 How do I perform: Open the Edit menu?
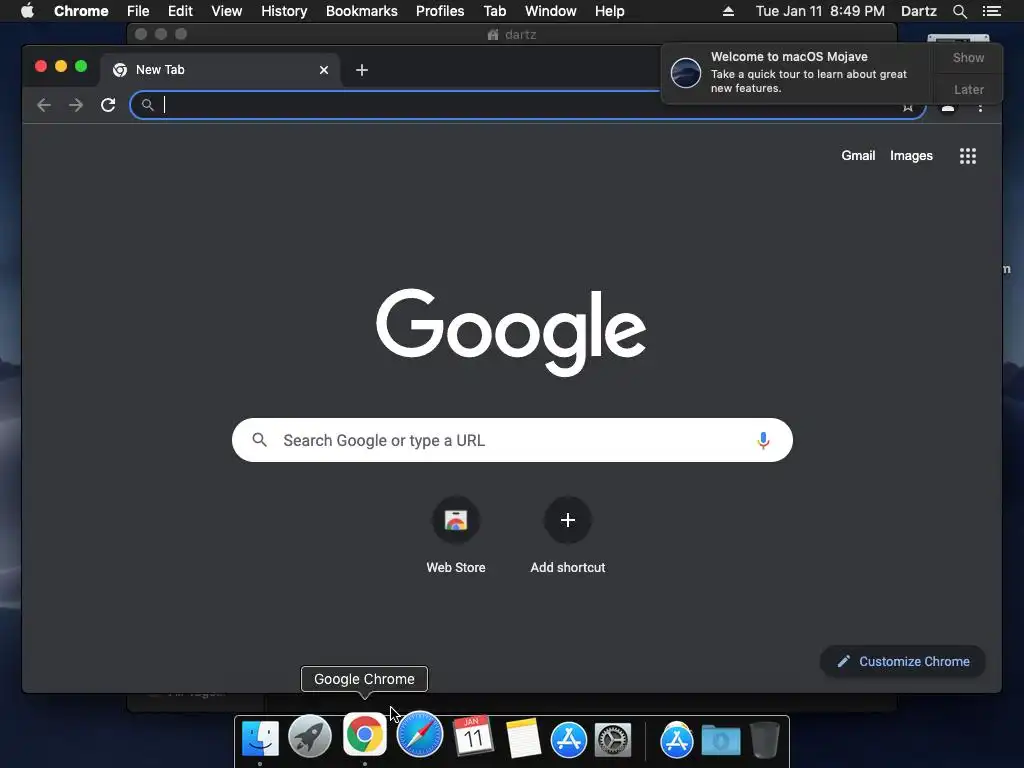180,11
